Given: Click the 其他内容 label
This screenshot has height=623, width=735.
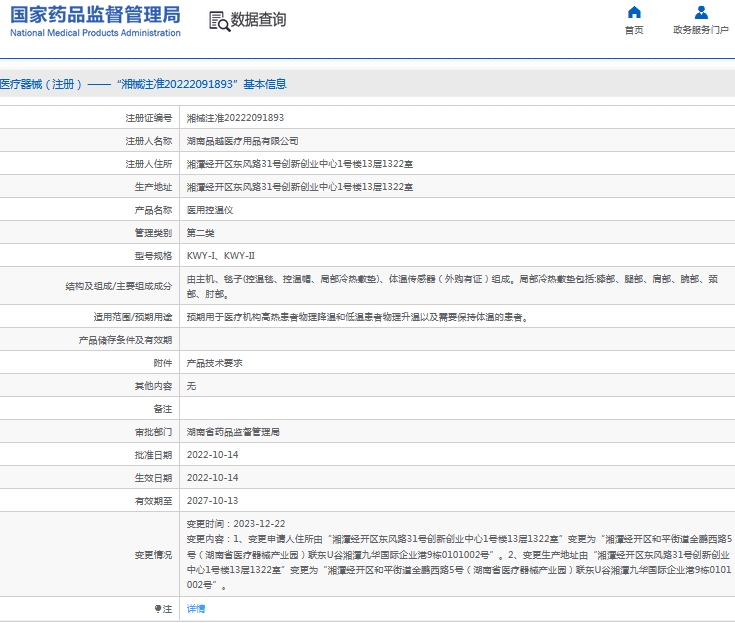Looking at the screenshot, I should pos(153,386).
